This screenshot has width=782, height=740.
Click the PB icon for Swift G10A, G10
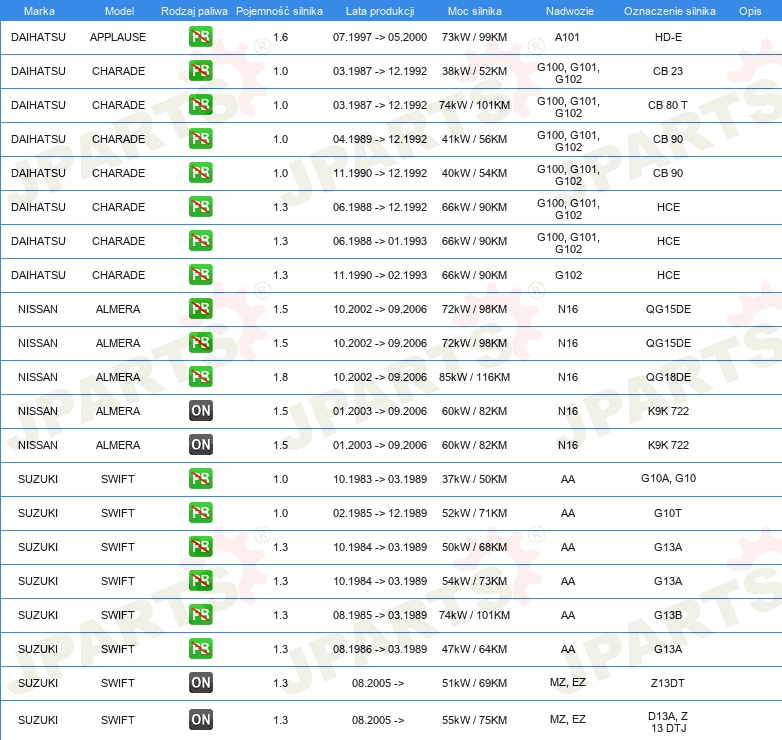pyautogui.click(x=200, y=479)
